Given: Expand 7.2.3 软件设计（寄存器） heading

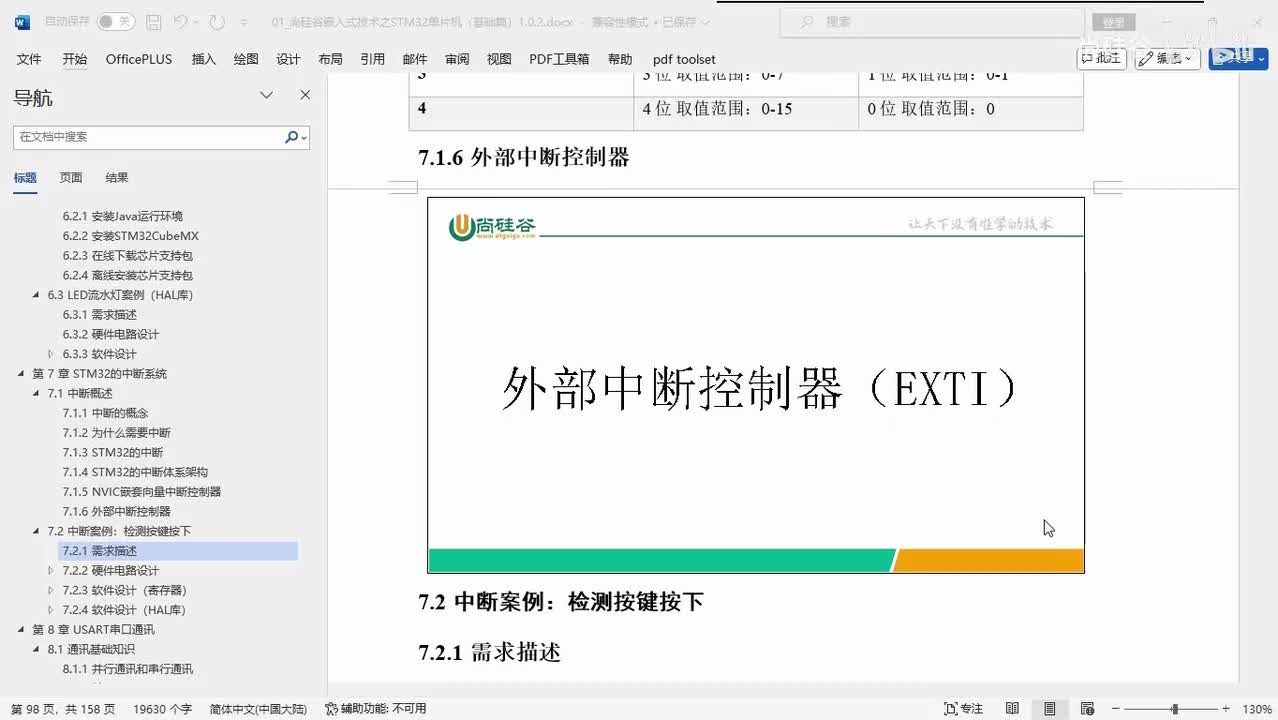Looking at the screenshot, I should tap(51, 590).
